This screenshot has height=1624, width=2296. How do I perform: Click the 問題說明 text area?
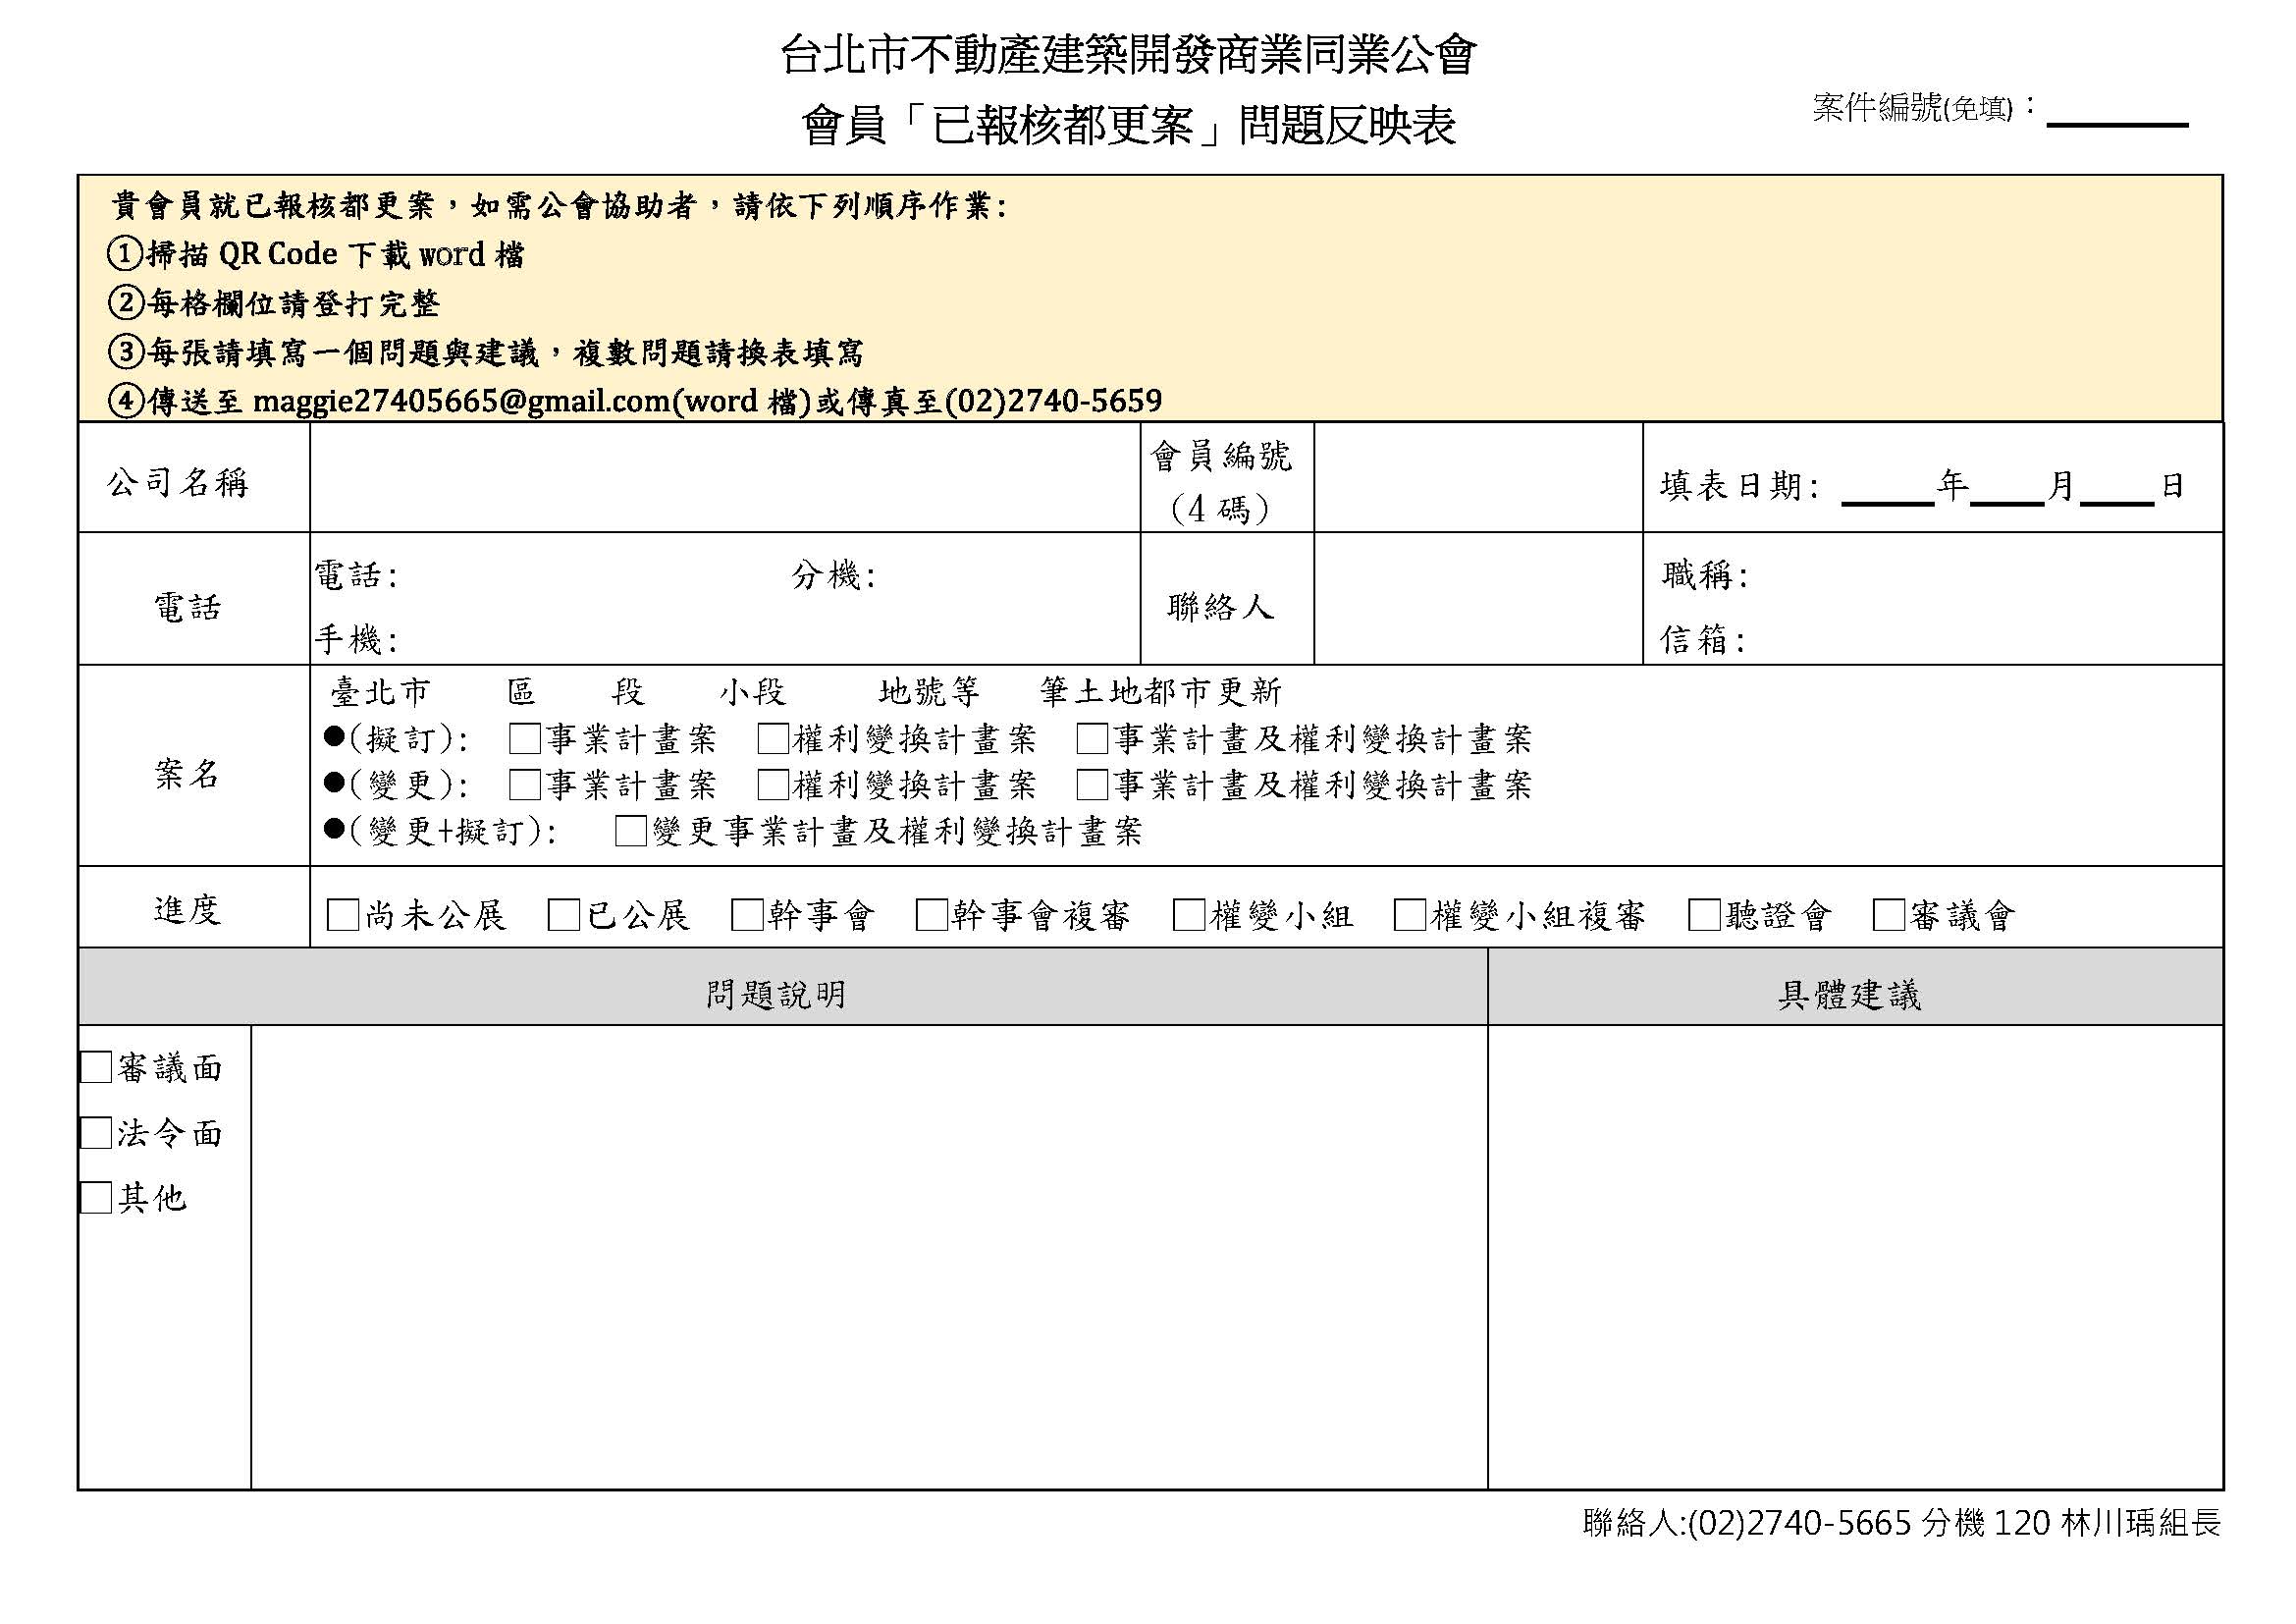pos(868,1256)
